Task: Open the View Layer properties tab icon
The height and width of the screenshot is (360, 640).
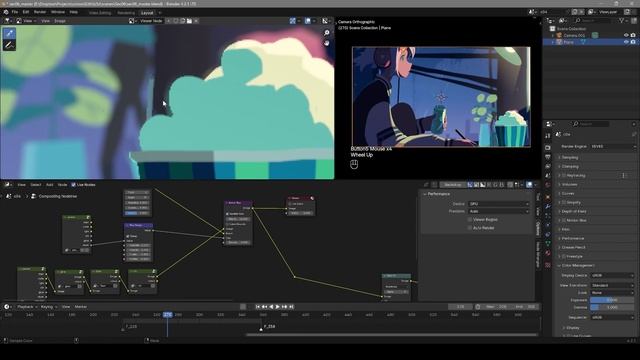Action: coord(548,166)
